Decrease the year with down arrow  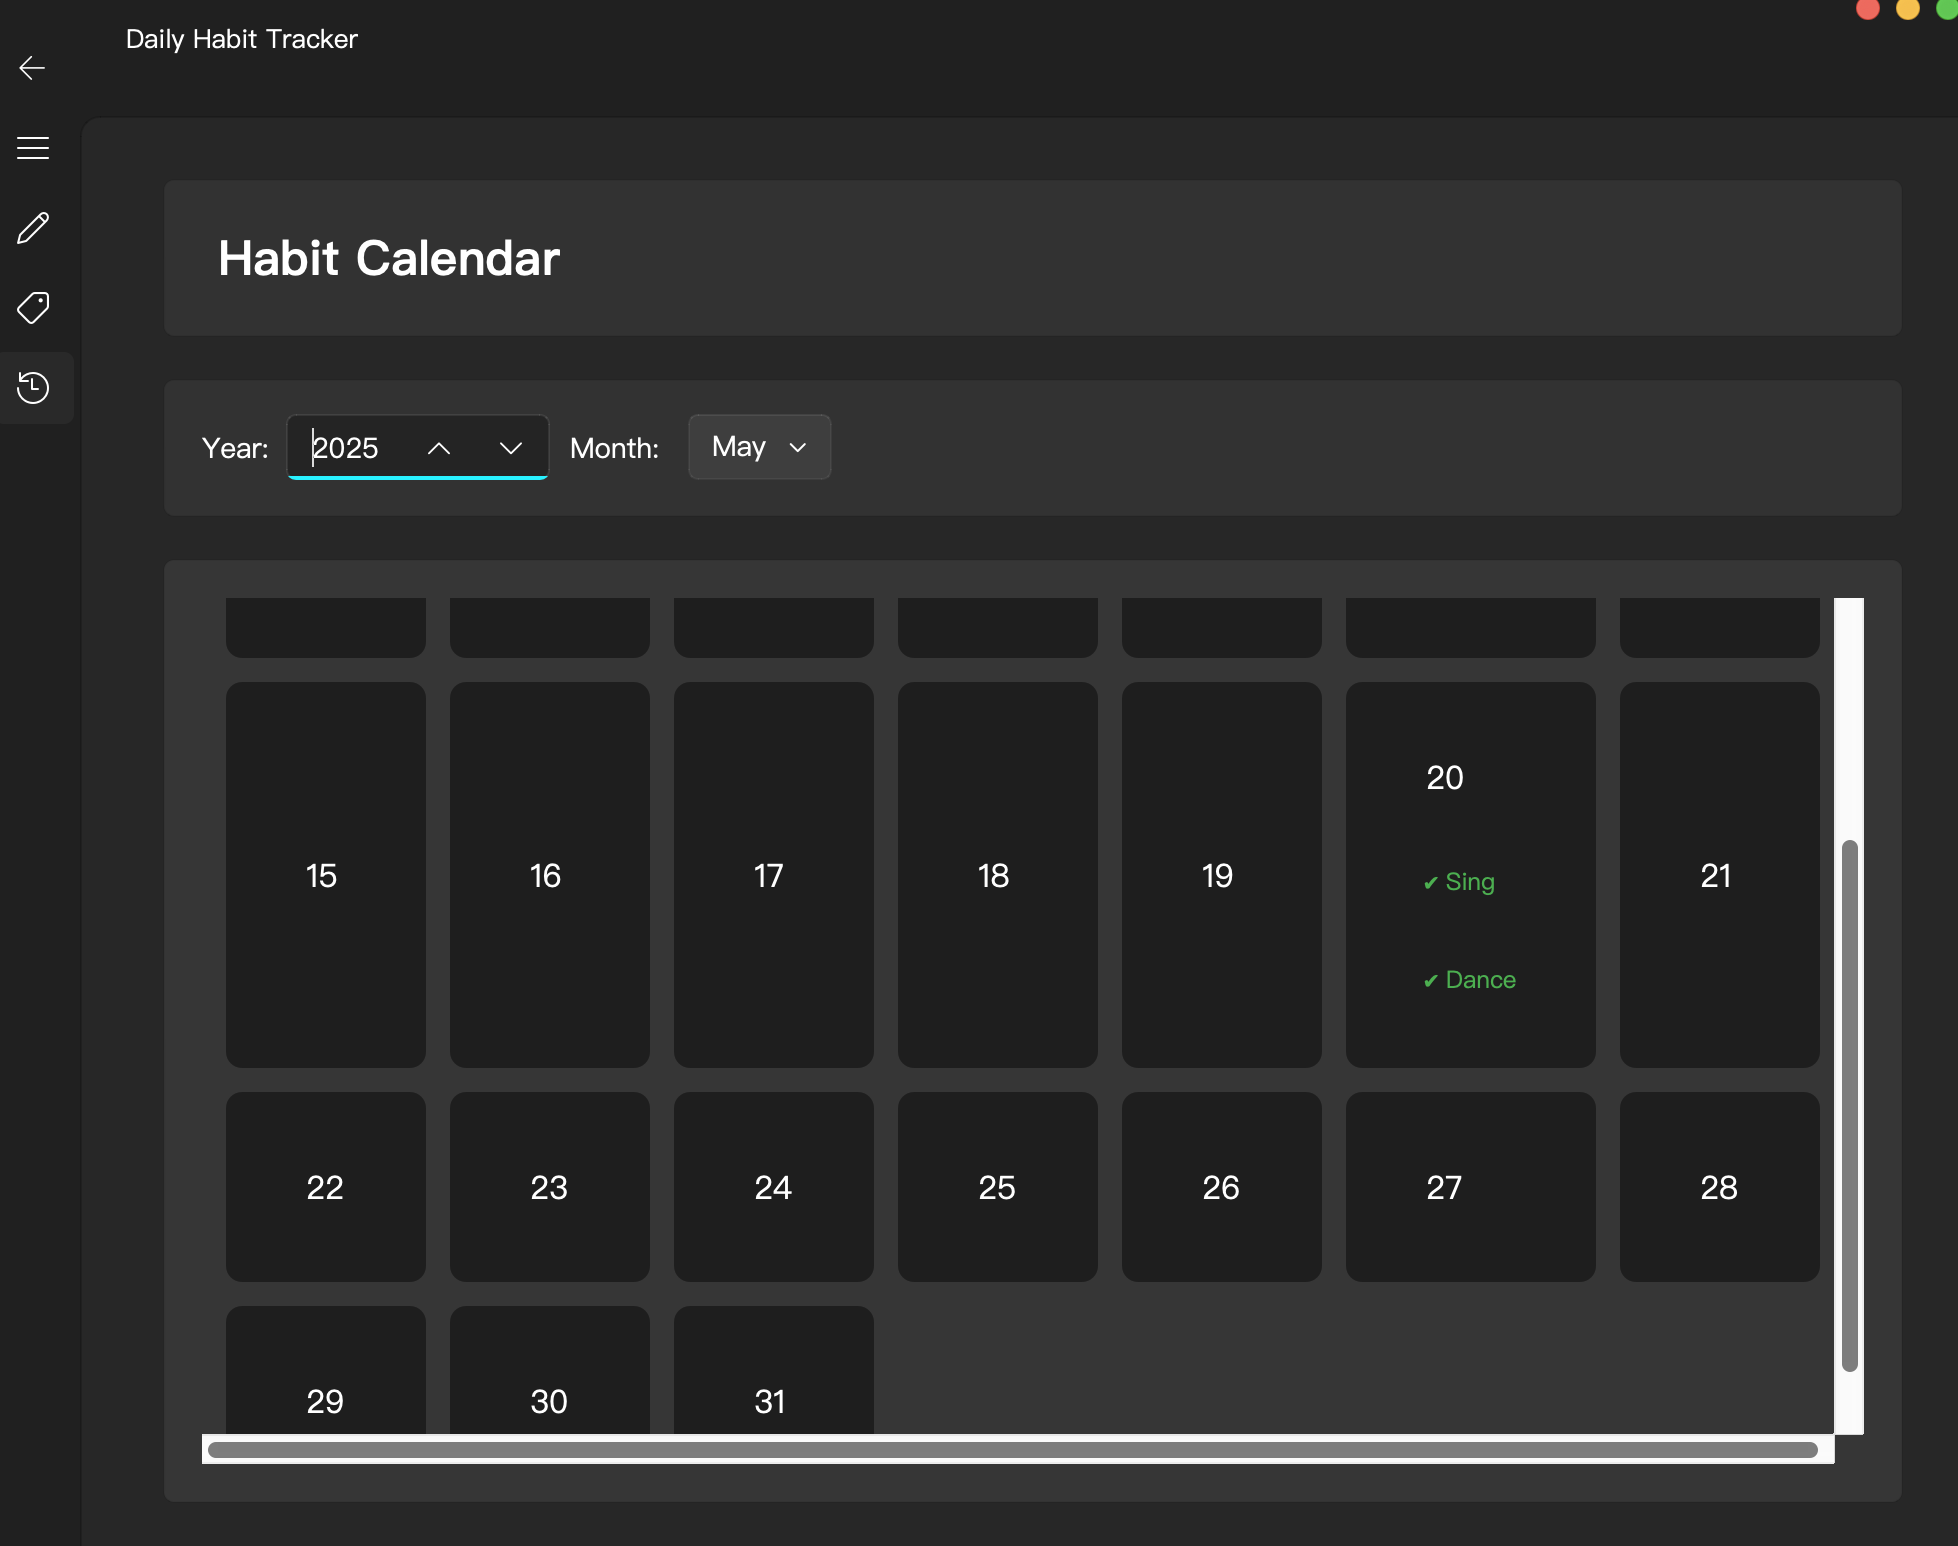point(511,448)
